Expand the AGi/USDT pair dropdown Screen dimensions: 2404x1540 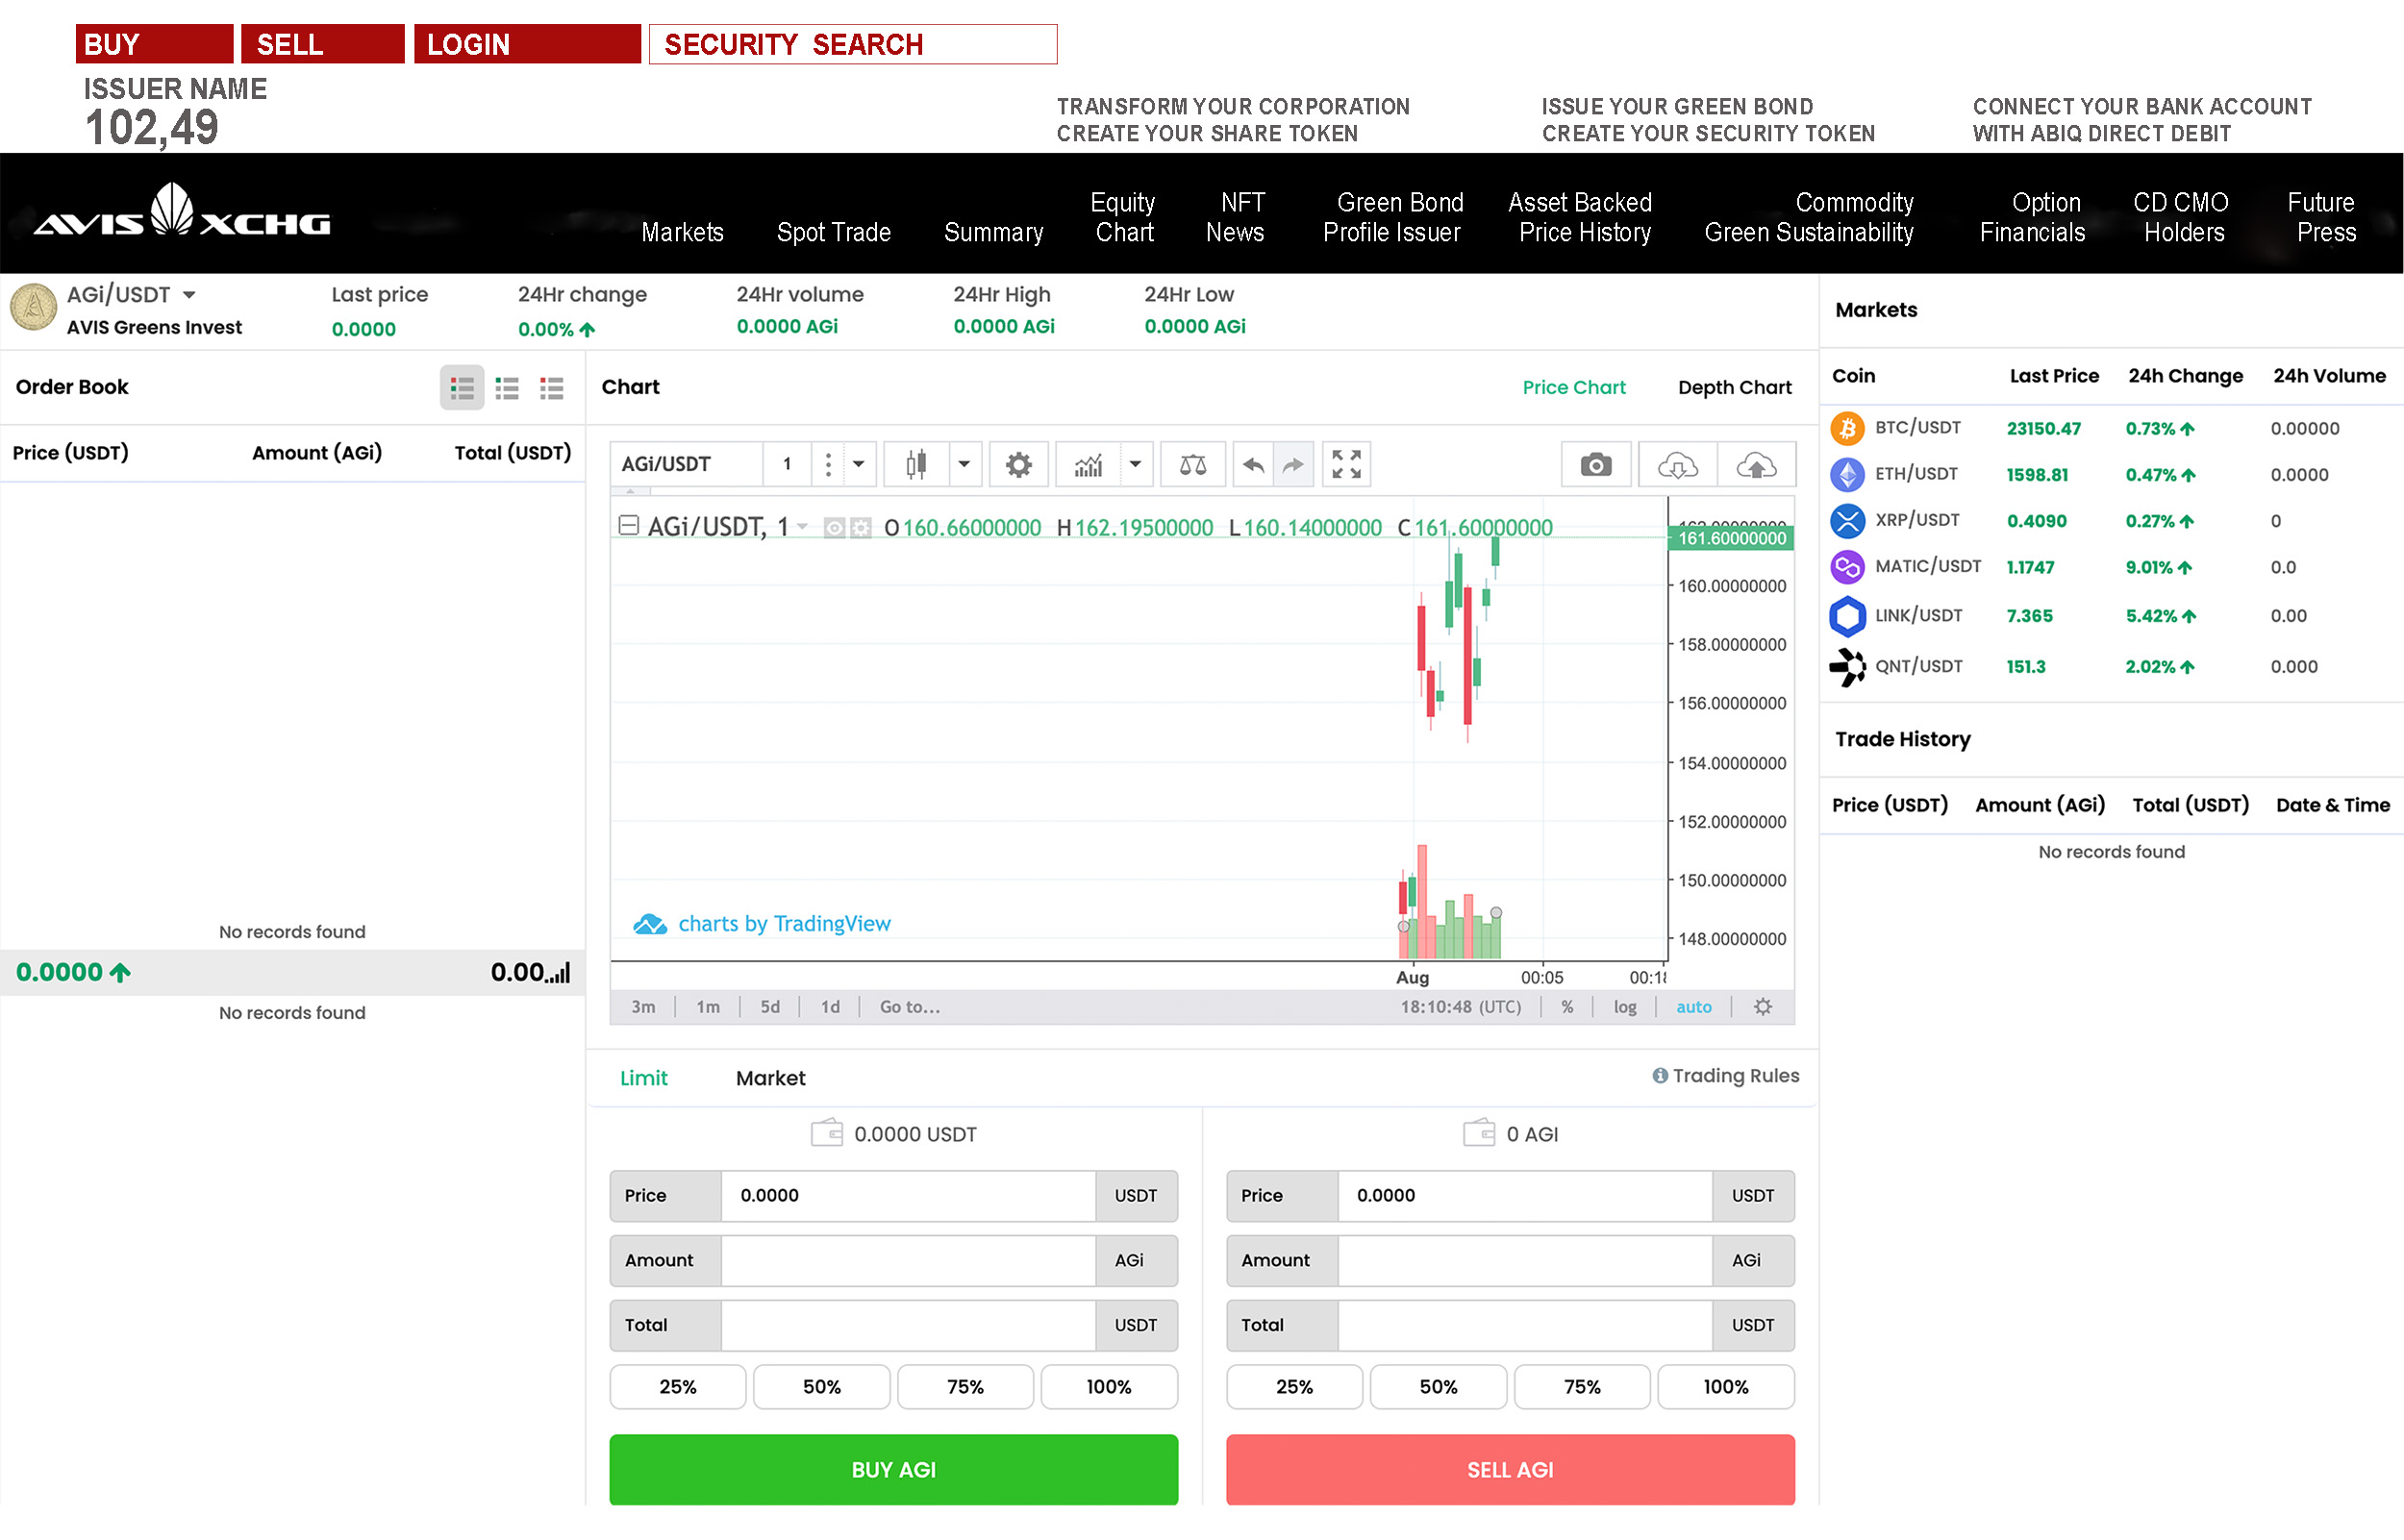[189, 295]
